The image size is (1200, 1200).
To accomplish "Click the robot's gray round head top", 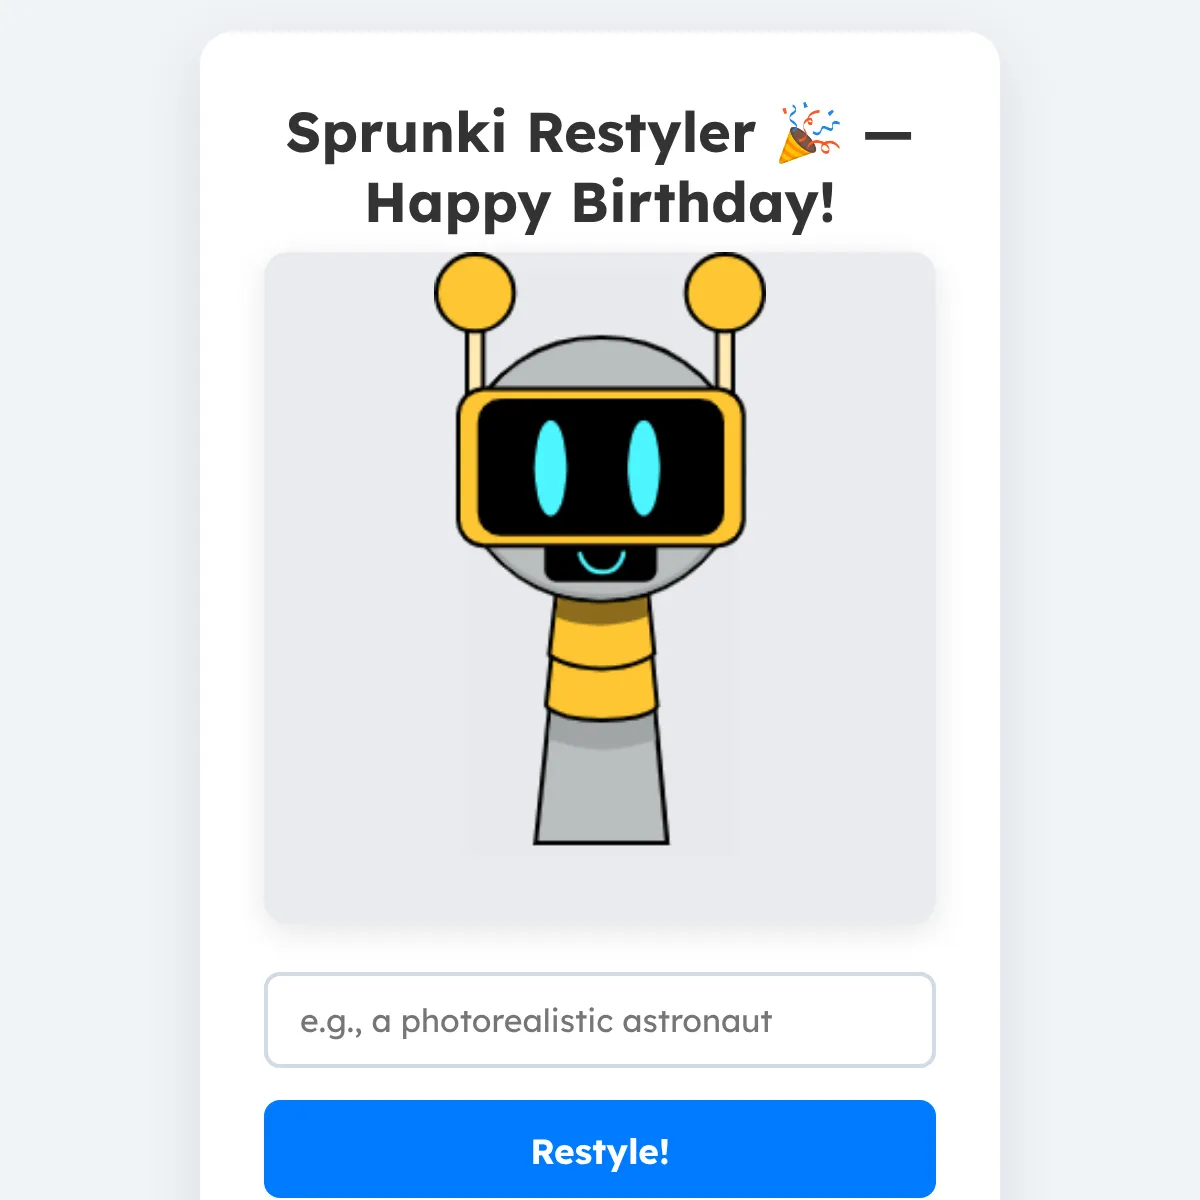I will 600,364.
